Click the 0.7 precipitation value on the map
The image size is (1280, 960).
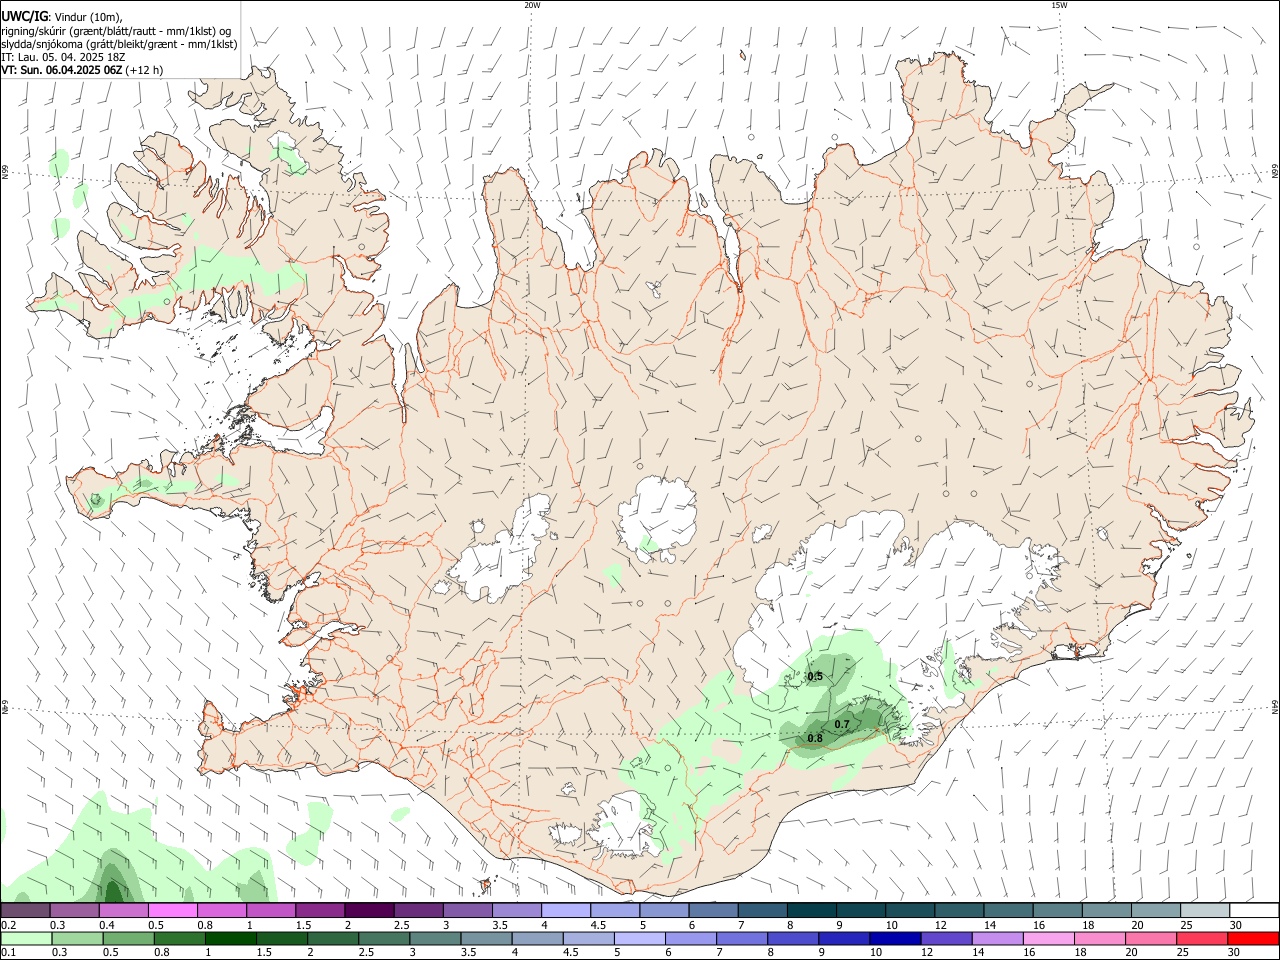pos(842,724)
